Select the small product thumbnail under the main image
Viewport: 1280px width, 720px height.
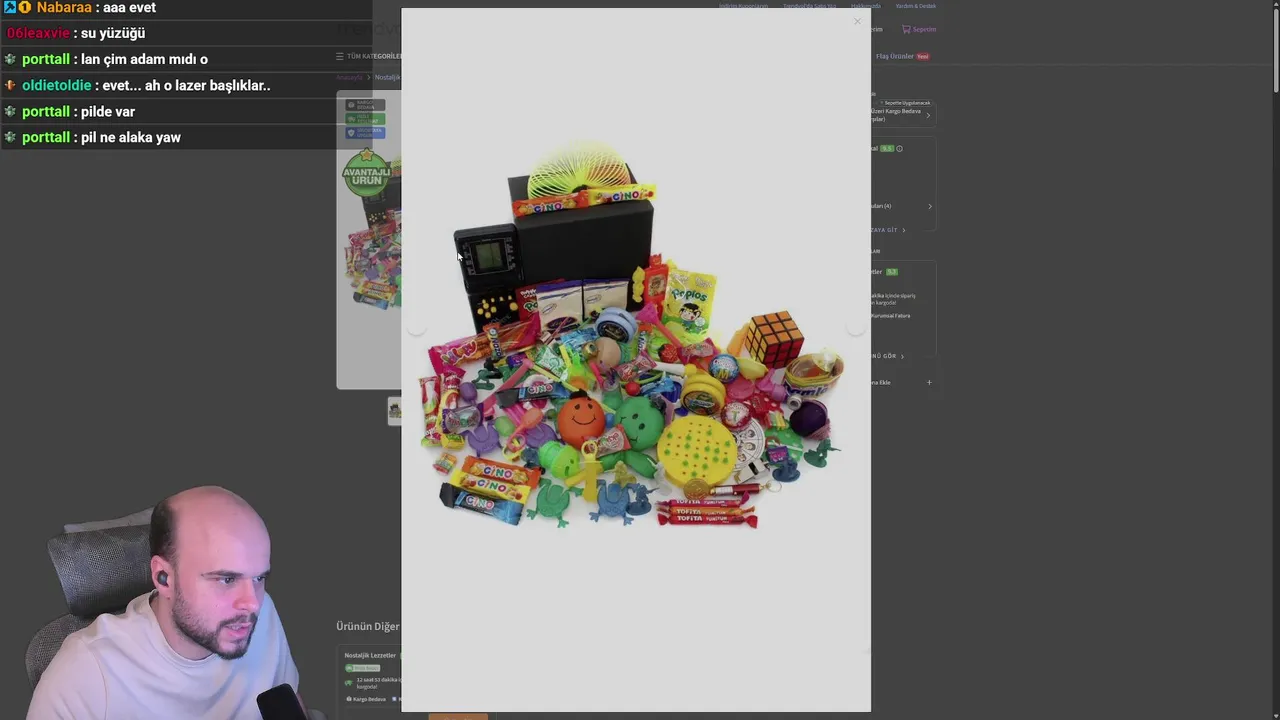tap(395, 410)
